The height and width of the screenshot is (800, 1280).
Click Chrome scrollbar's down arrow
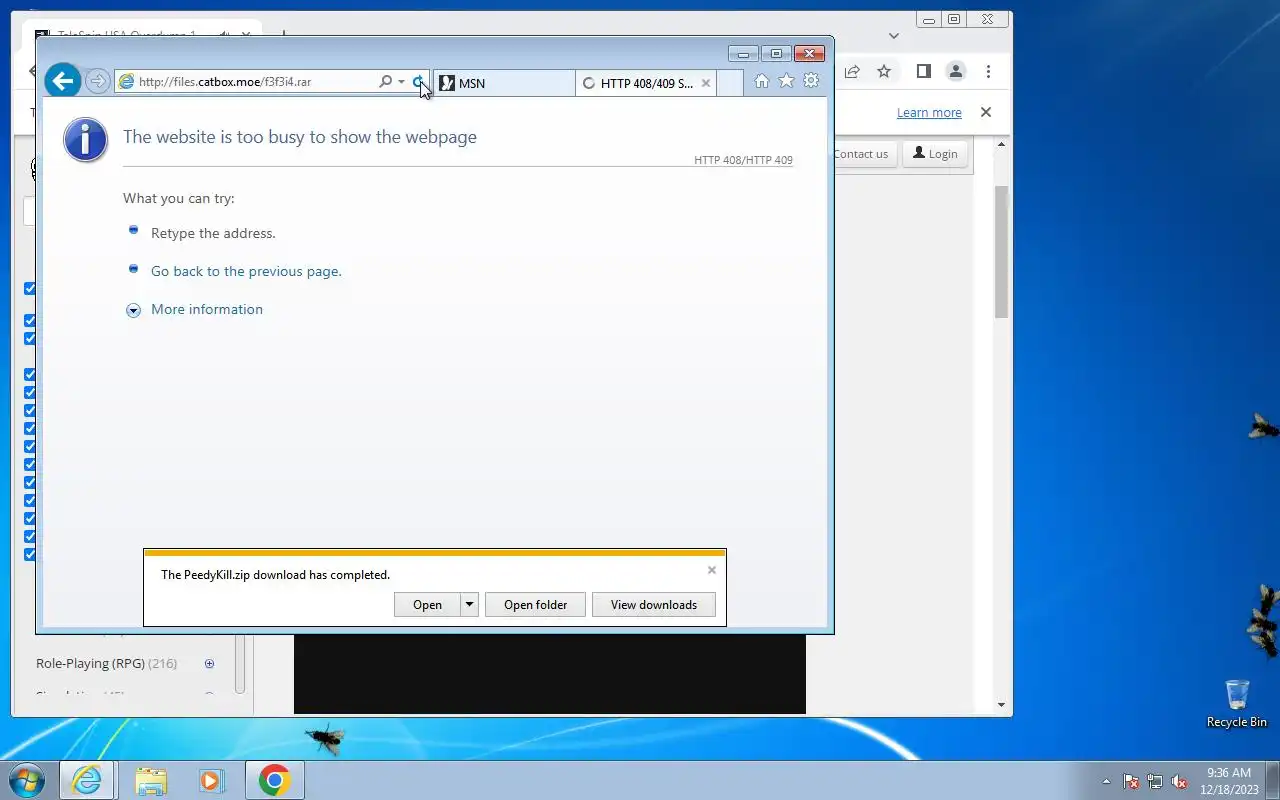tap(1002, 705)
